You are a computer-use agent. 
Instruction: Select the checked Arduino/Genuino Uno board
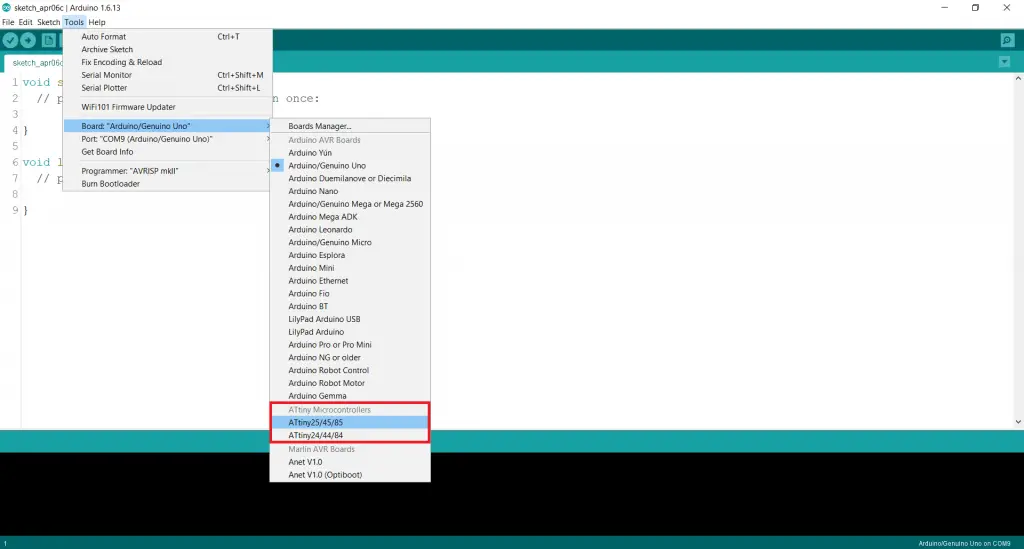click(350, 166)
